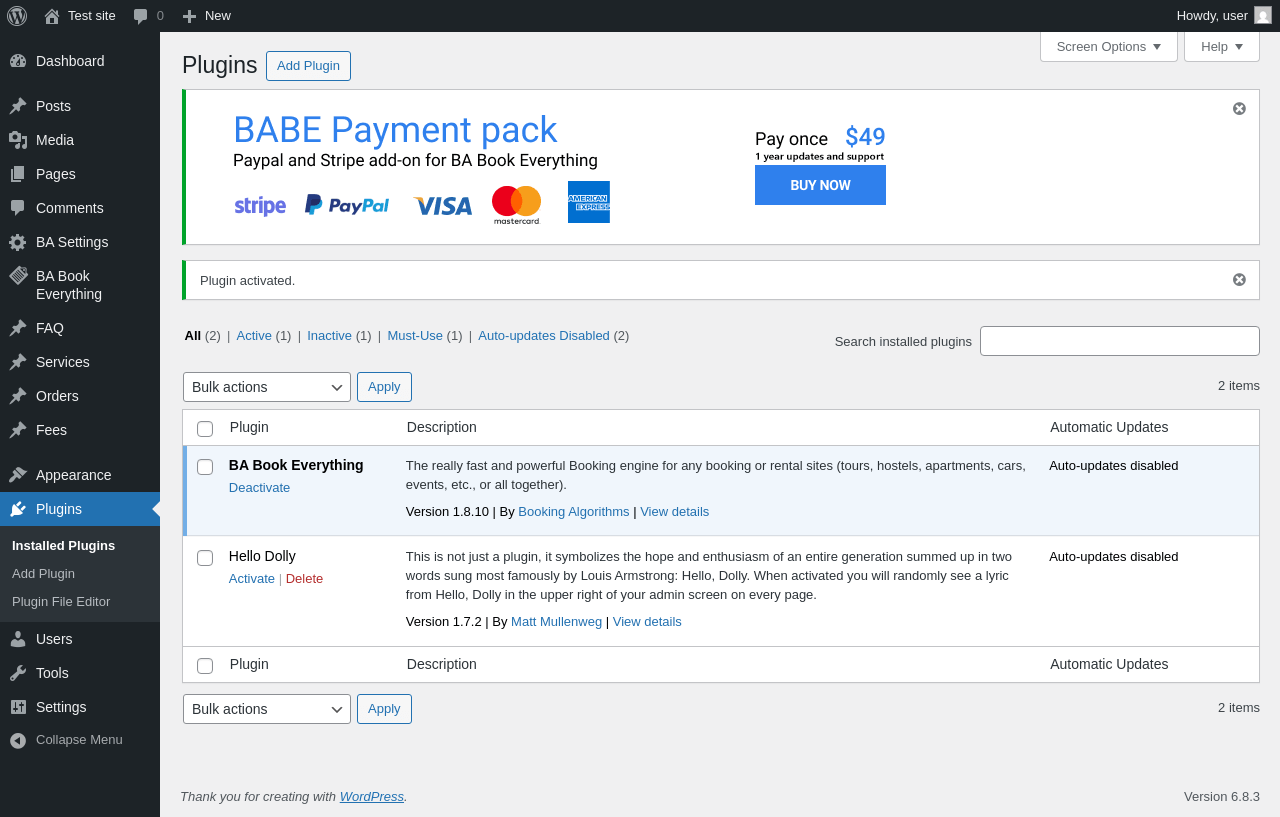
Task: Open Installed Plugins submenu item
Action: tap(63, 546)
